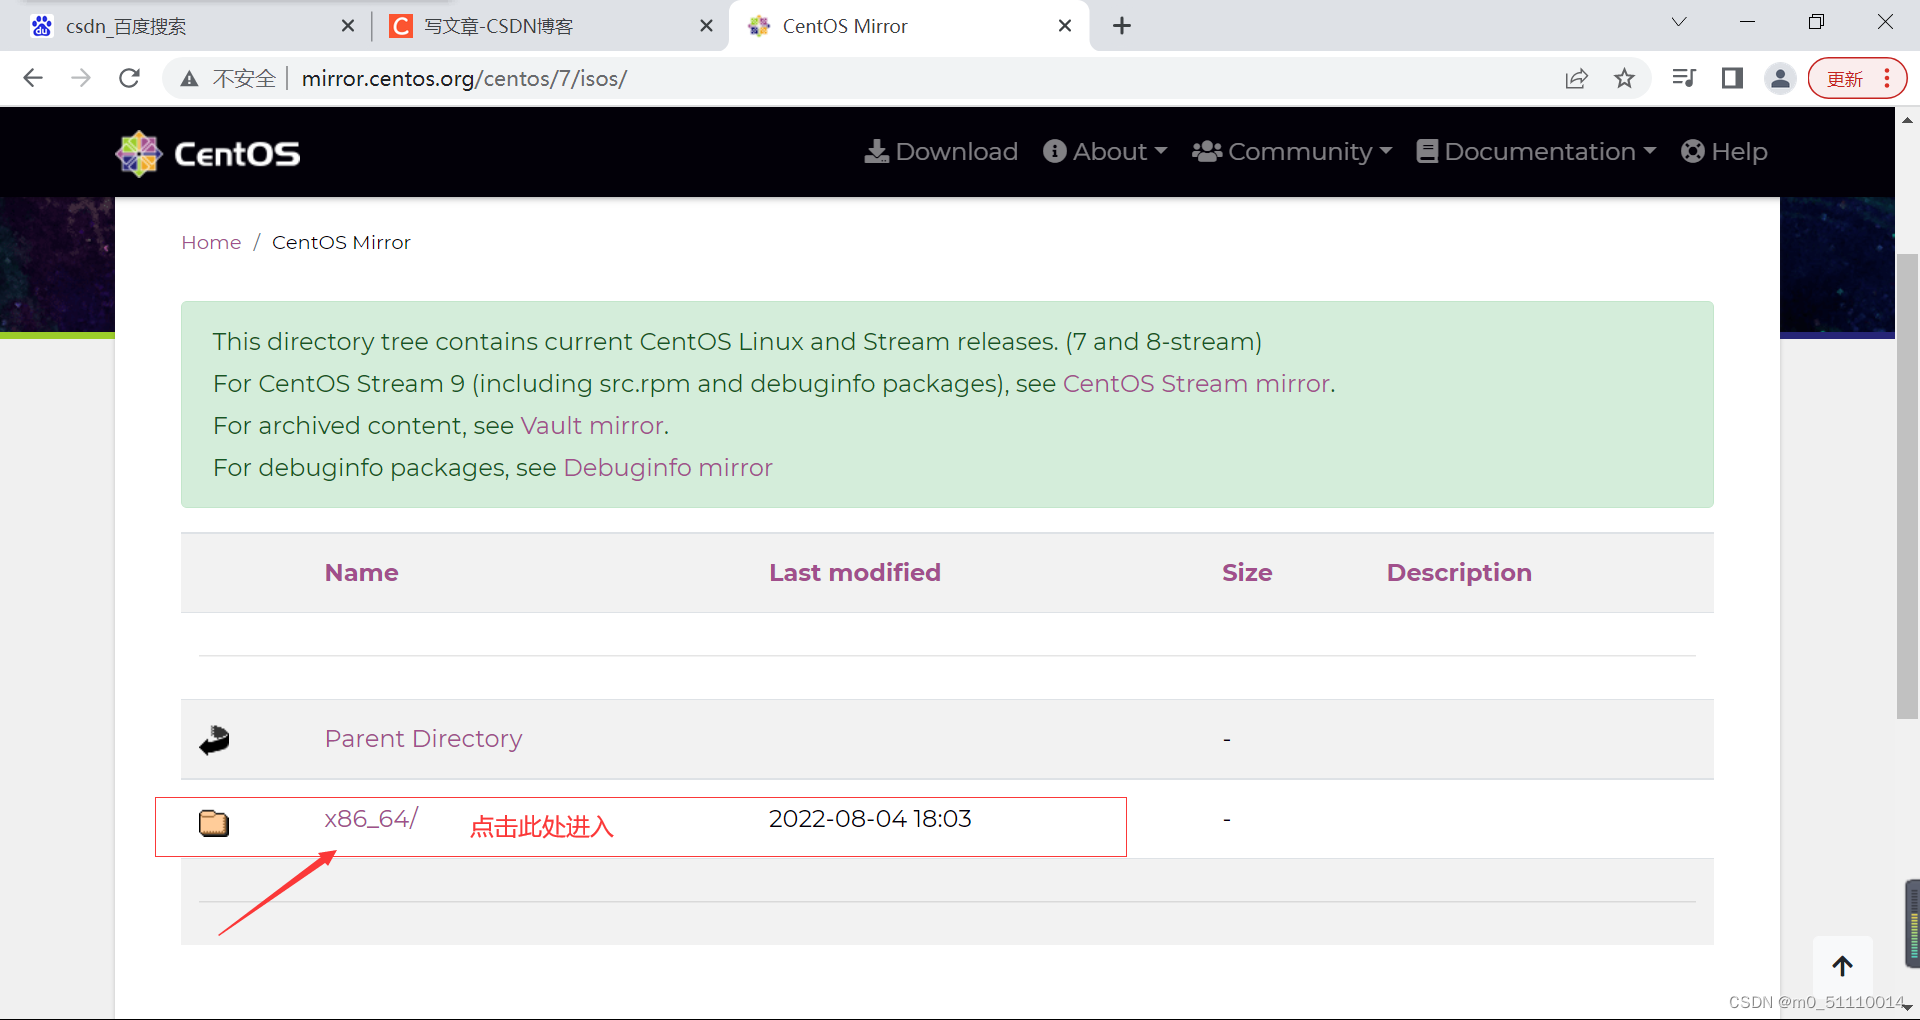Restore down the browser window
1920x1020 pixels.
tap(1816, 22)
